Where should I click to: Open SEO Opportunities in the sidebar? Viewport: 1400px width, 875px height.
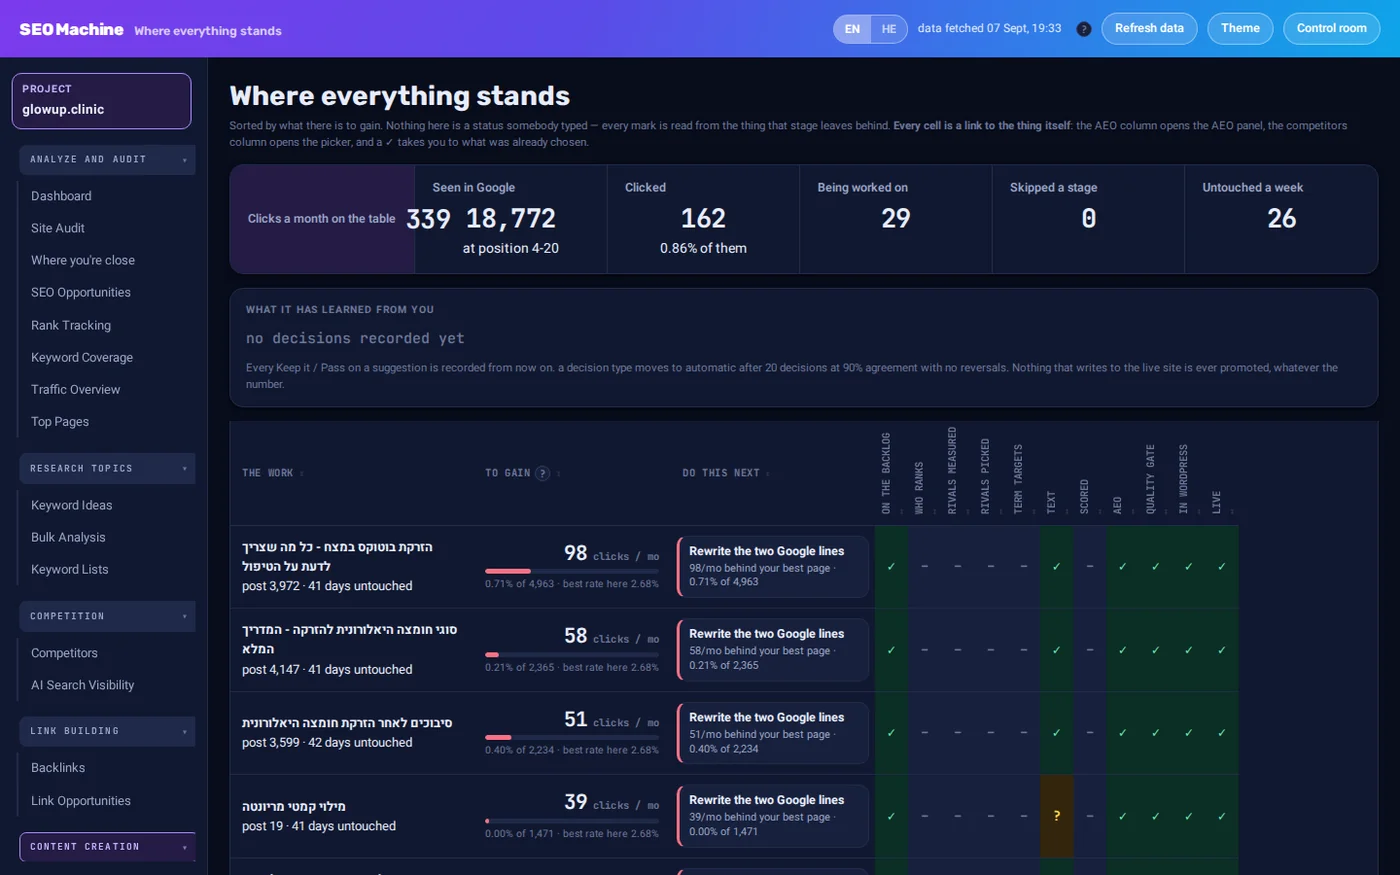tap(81, 293)
